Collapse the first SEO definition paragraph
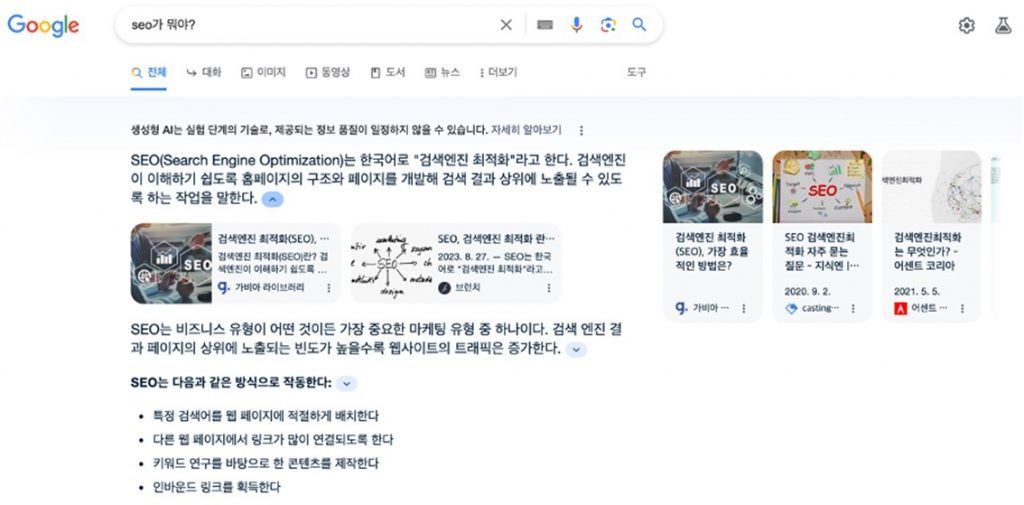The width and height of the screenshot is (1024, 505). click(x=272, y=199)
